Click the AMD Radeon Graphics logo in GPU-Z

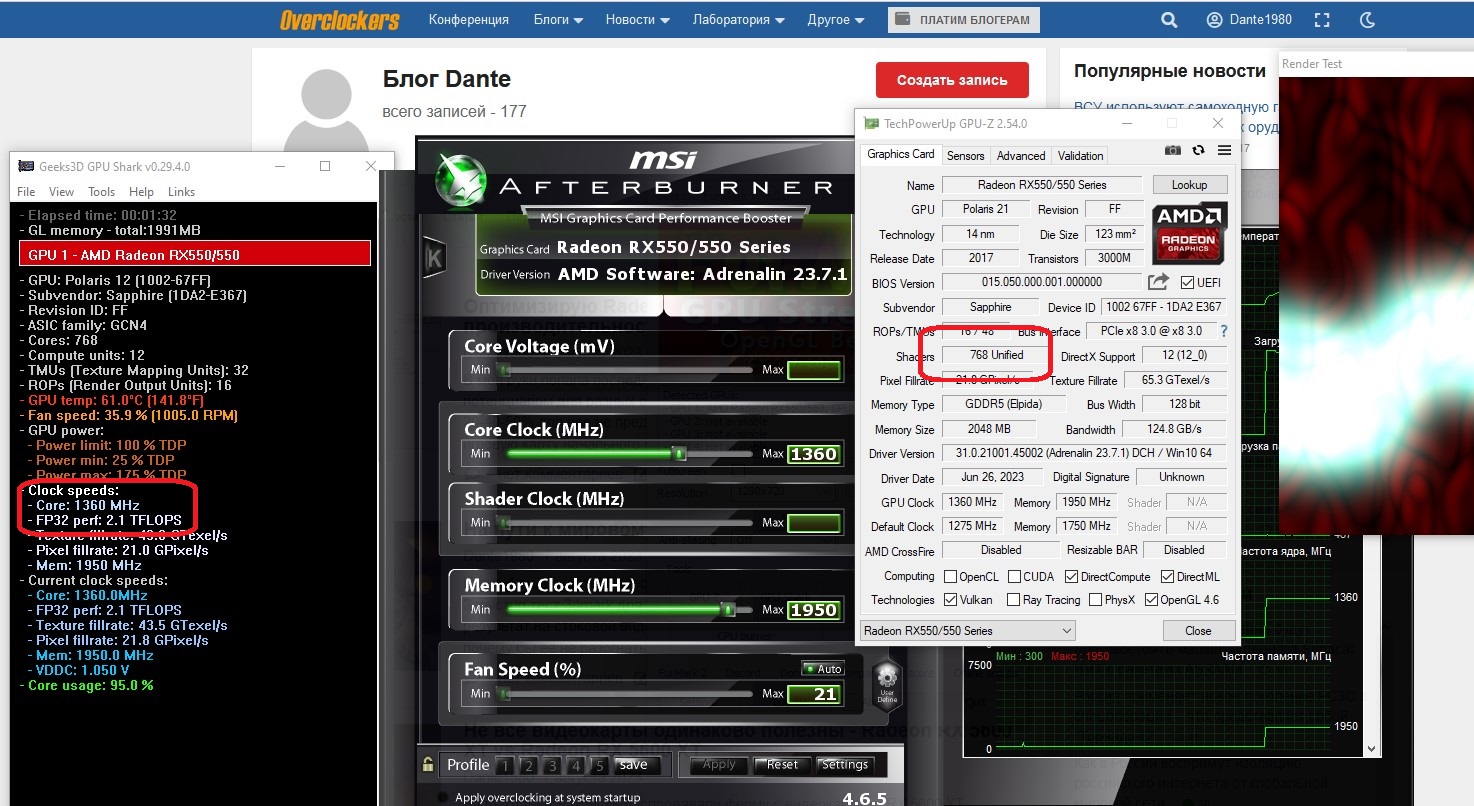coord(1190,233)
